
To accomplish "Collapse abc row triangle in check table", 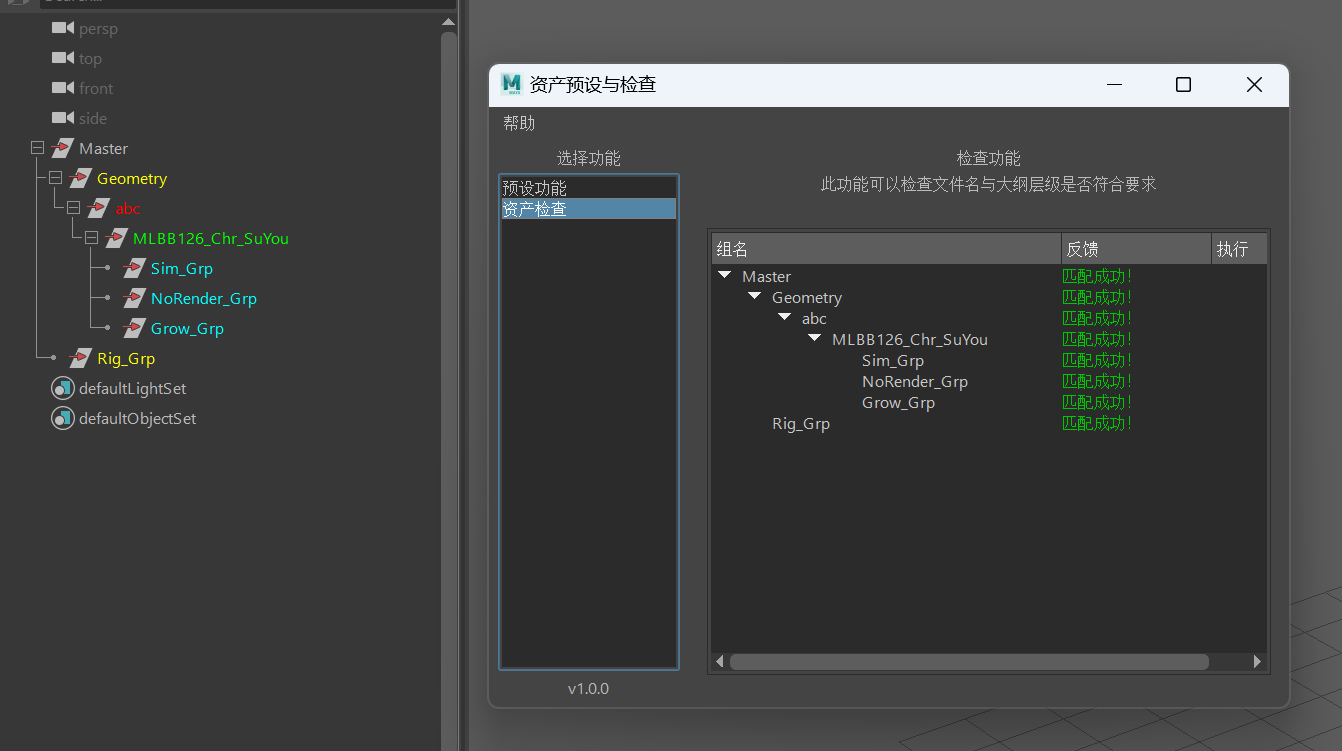I will 785,317.
